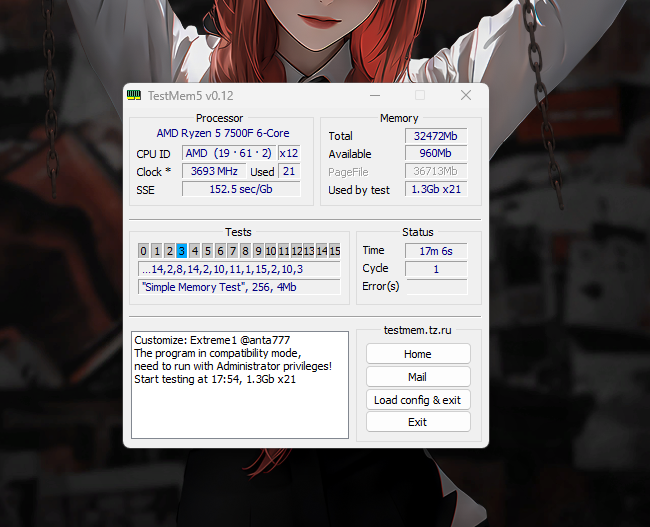Screen dimensions: 650x527
Task: Click the Used threads value 21
Action: click(289, 171)
